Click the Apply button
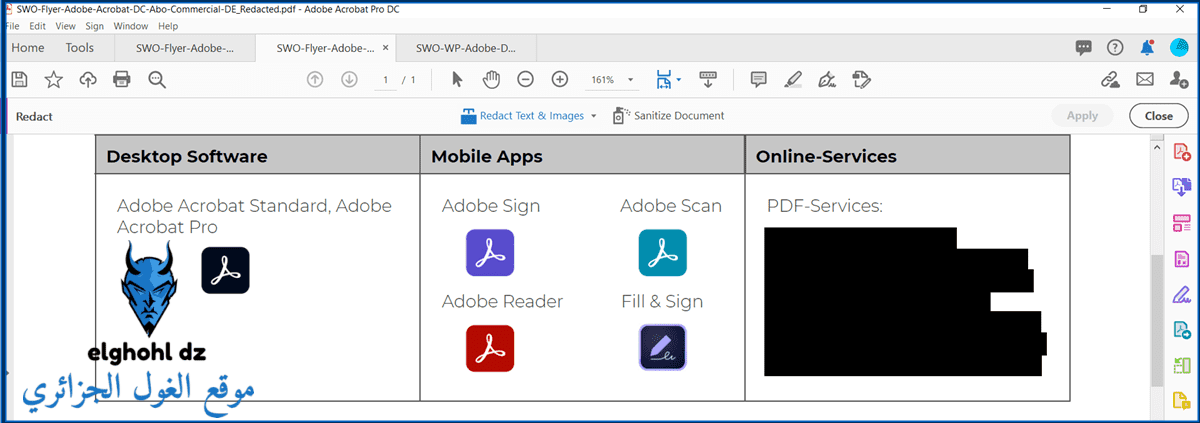Screen dimensions: 1200x423 pos(1082,116)
